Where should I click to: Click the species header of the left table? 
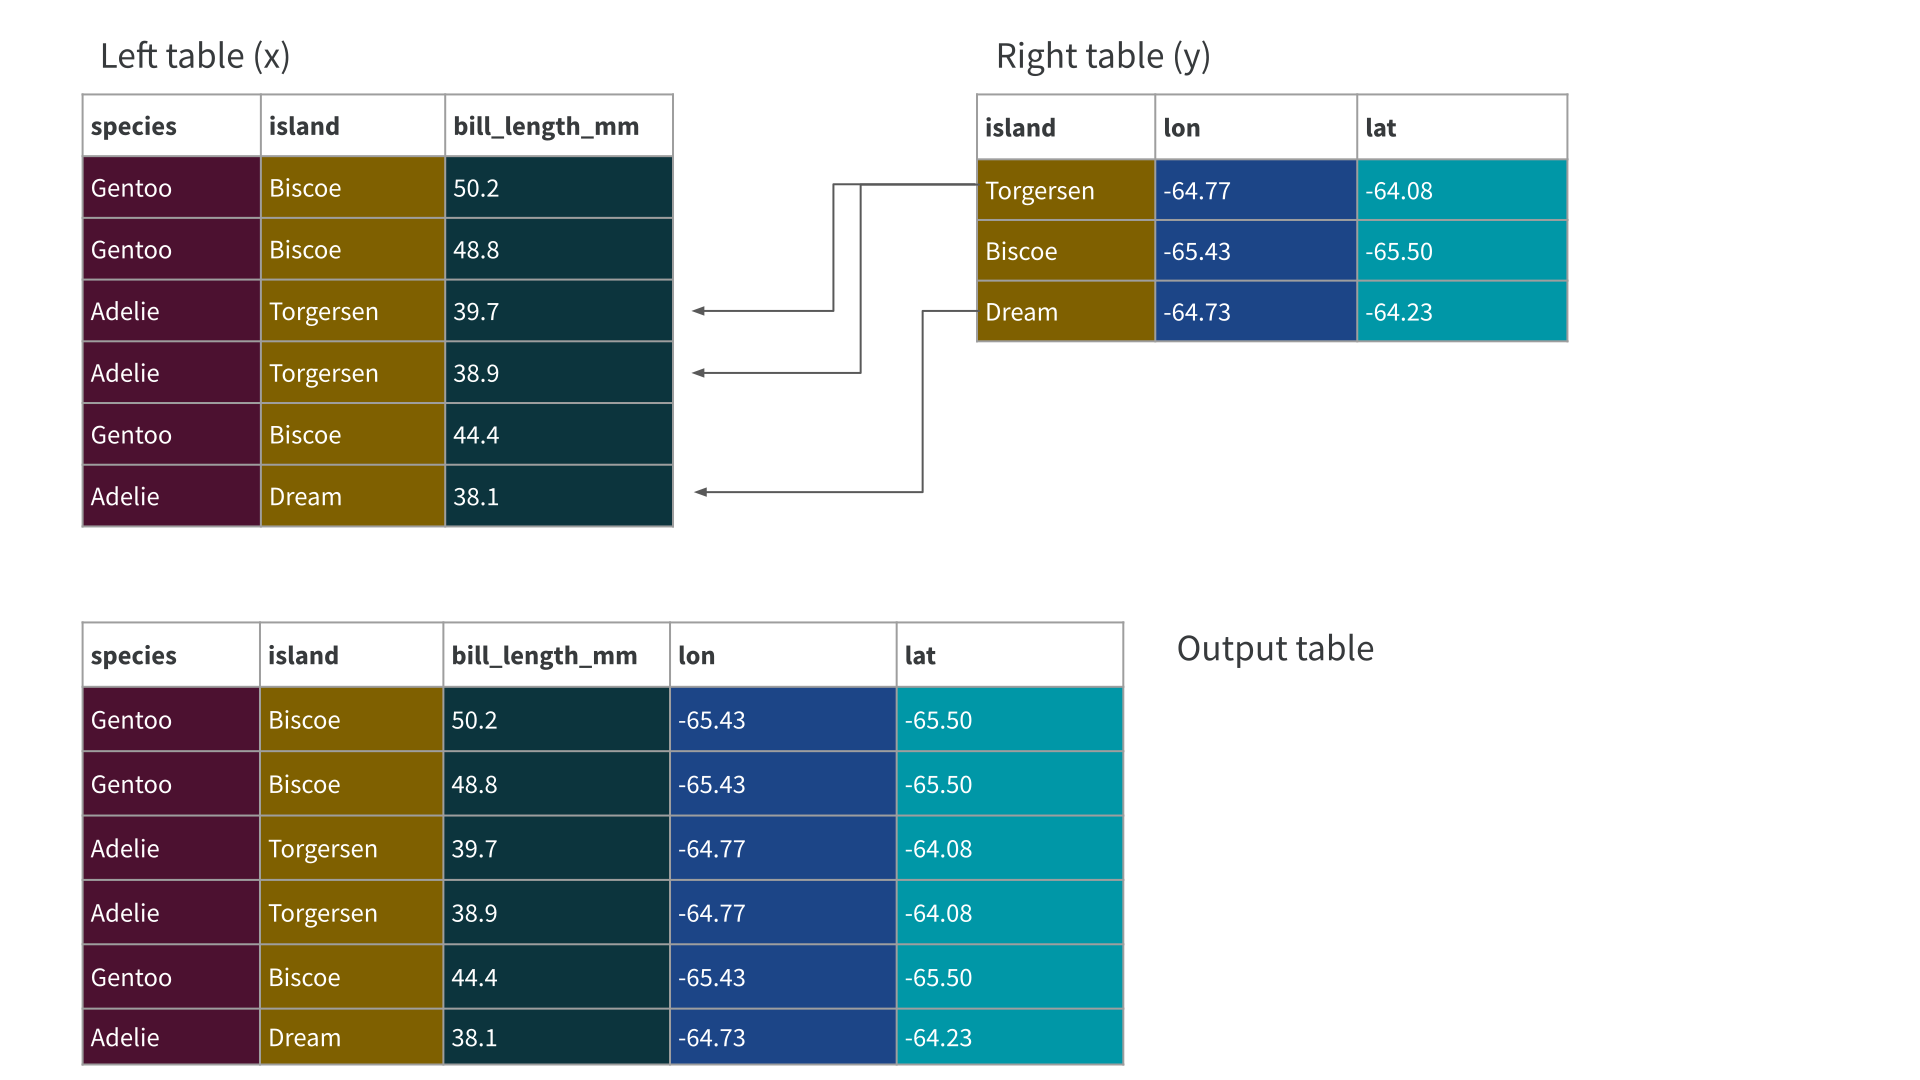click(x=171, y=126)
